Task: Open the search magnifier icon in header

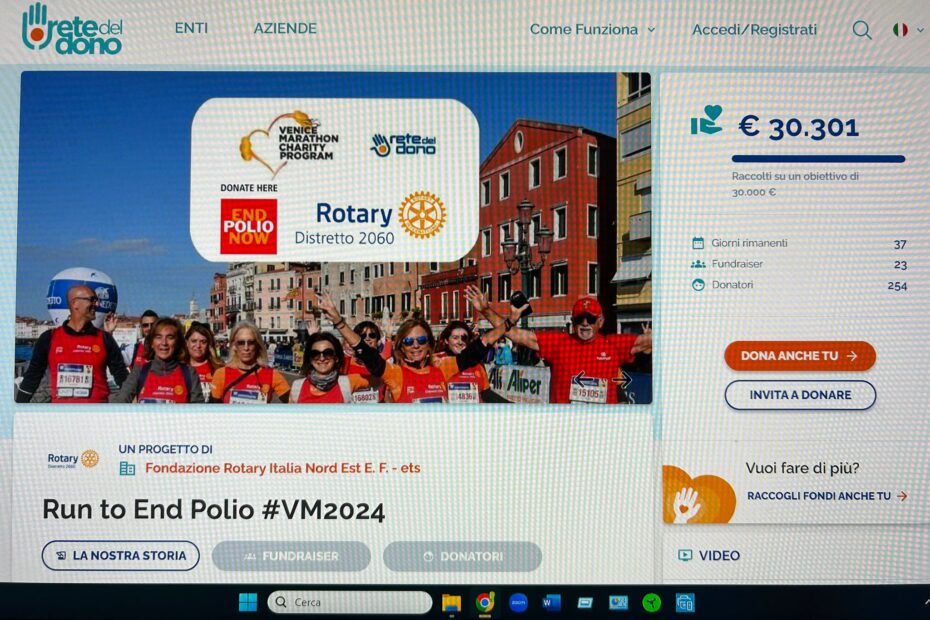Action: (x=861, y=30)
